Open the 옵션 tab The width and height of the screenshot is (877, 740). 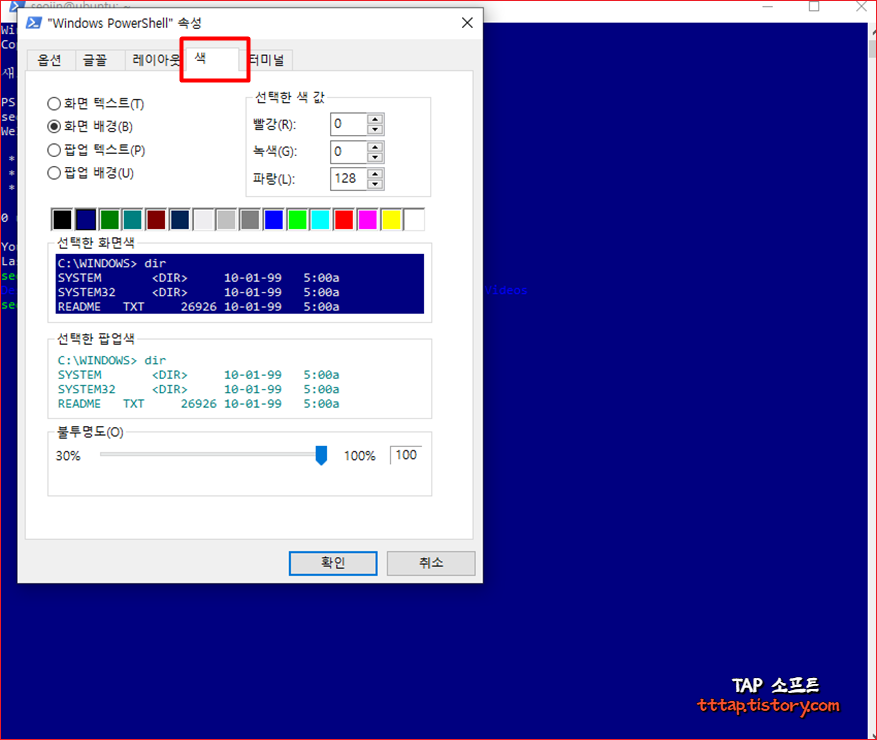point(50,60)
